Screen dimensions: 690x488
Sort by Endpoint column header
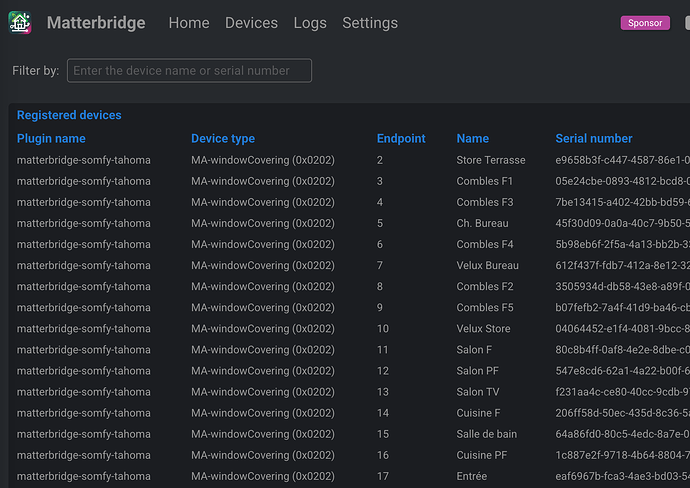pos(401,139)
